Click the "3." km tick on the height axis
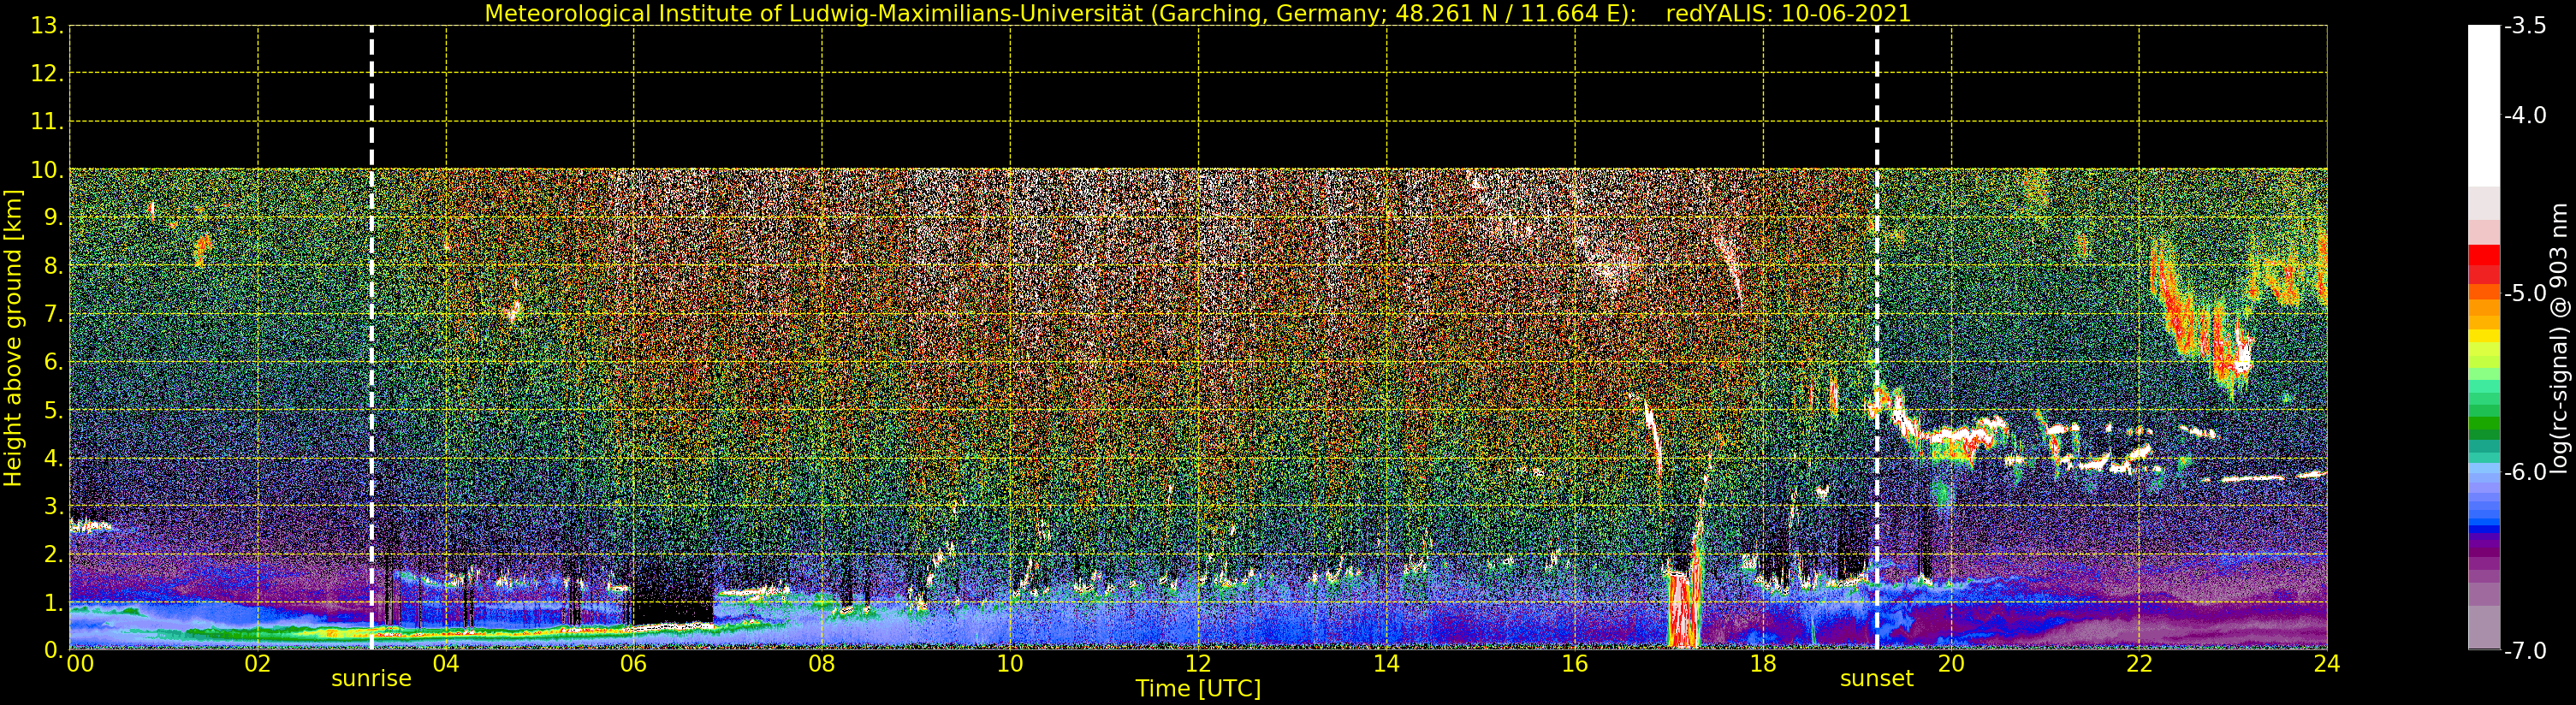This screenshot has height=705, width=2576. [x=54, y=507]
